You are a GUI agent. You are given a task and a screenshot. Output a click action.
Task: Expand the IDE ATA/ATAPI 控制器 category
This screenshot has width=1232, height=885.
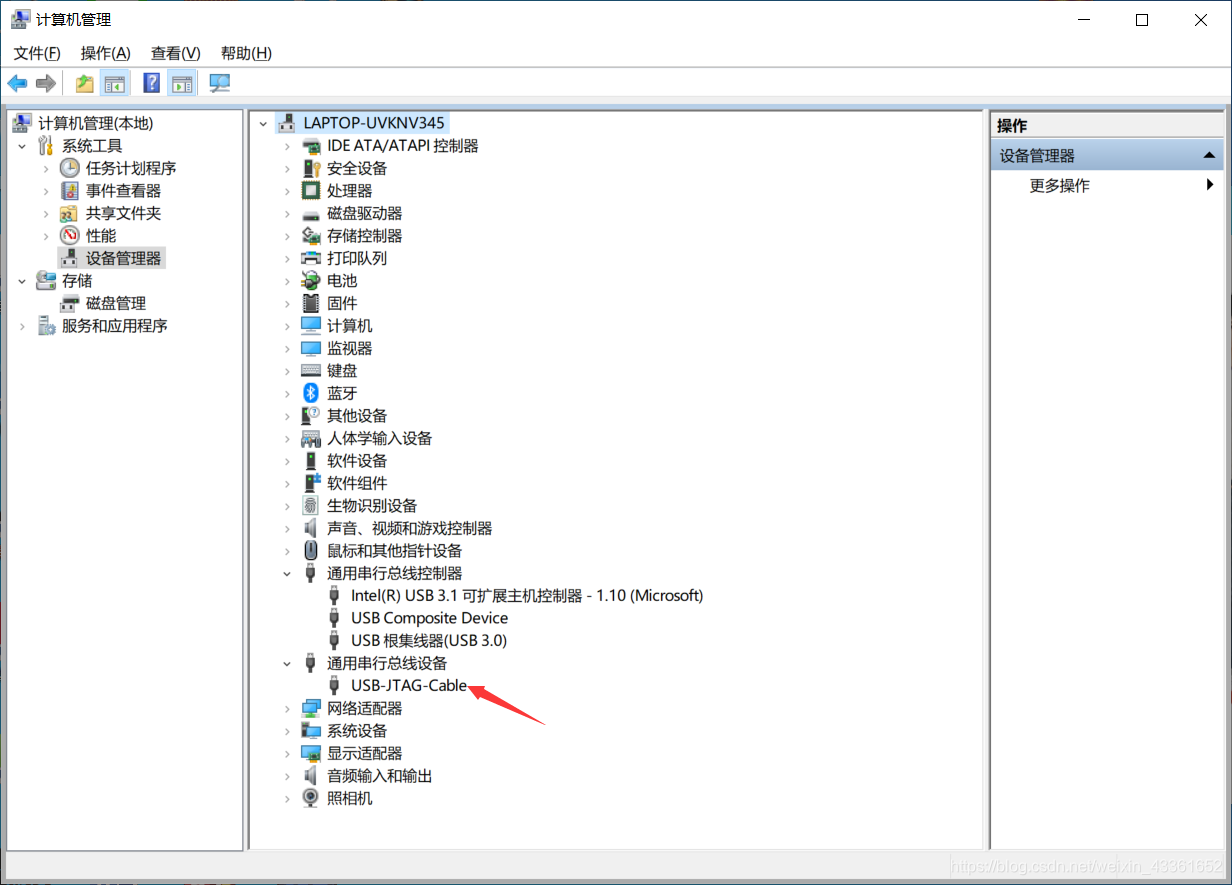pyautogui.click(x=287, y=146)
